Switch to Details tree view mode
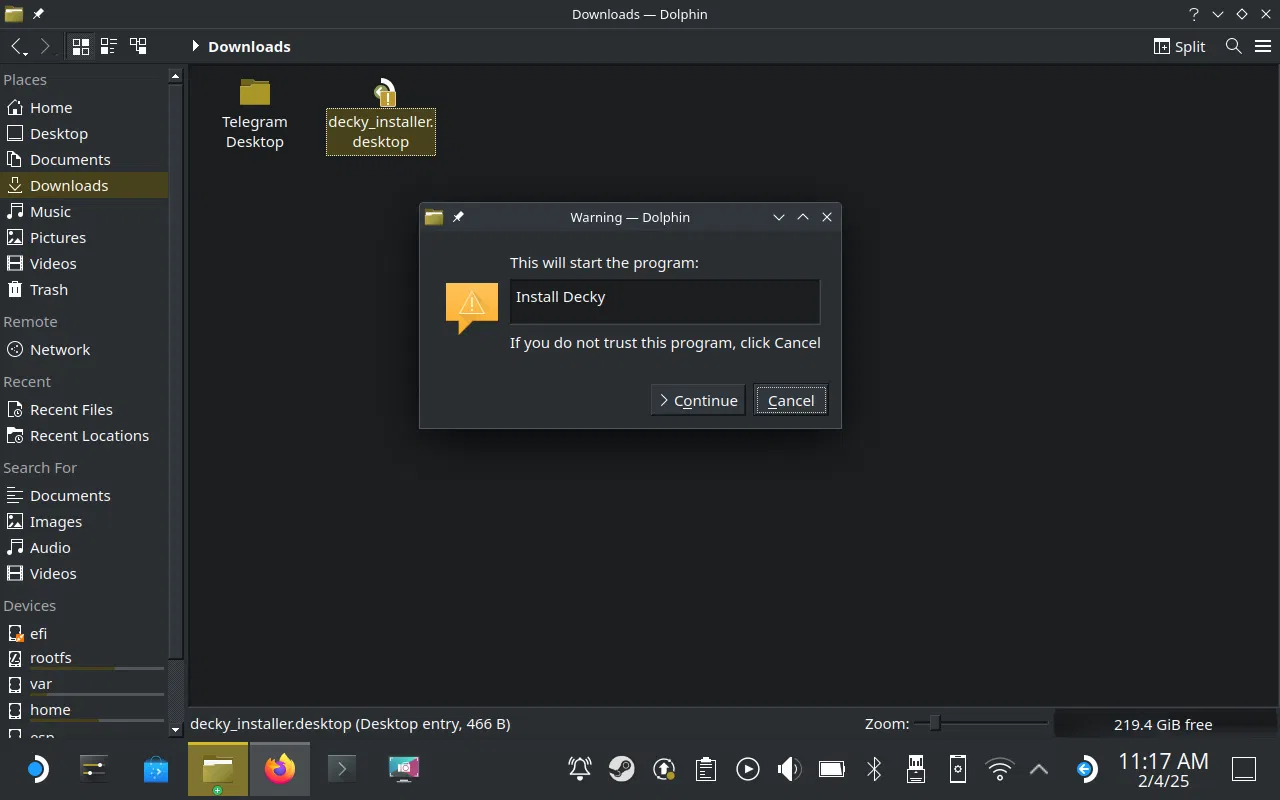 coord(138,46)
